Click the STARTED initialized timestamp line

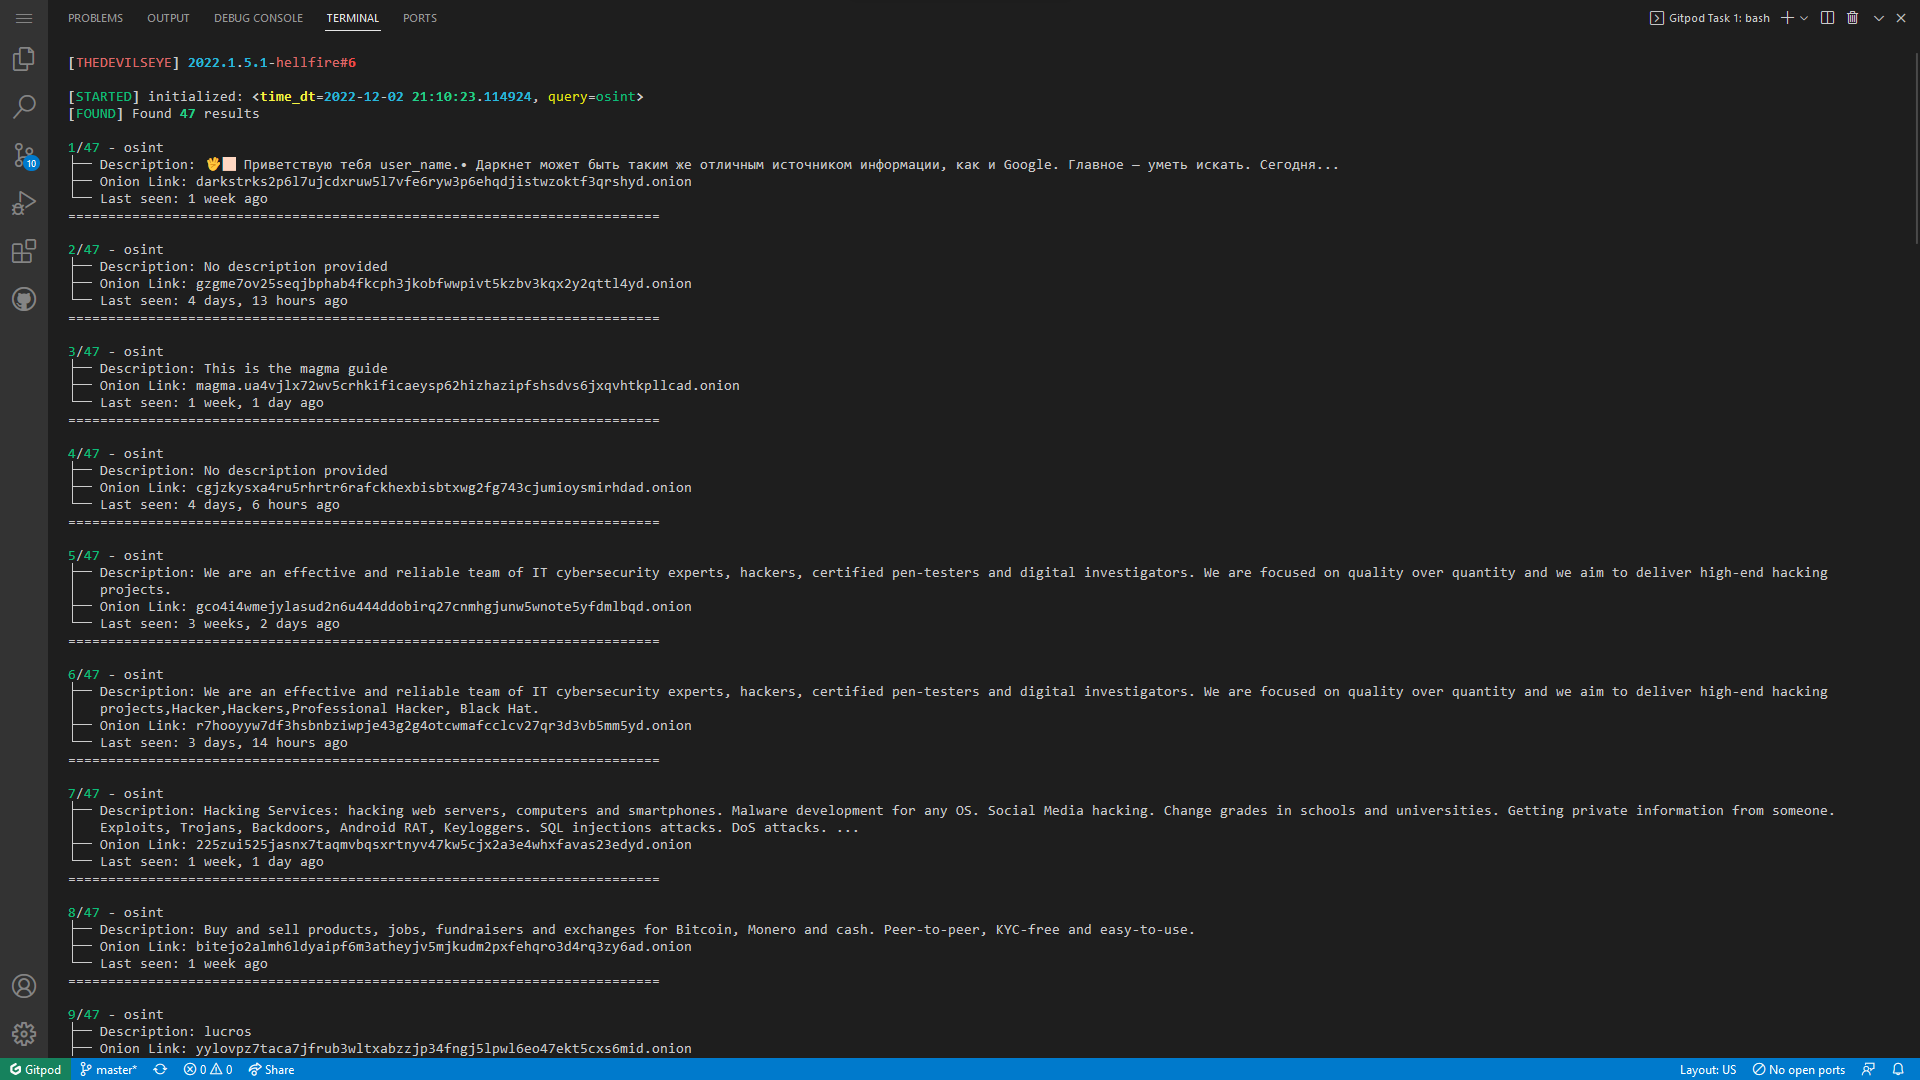tap(356, 97)
